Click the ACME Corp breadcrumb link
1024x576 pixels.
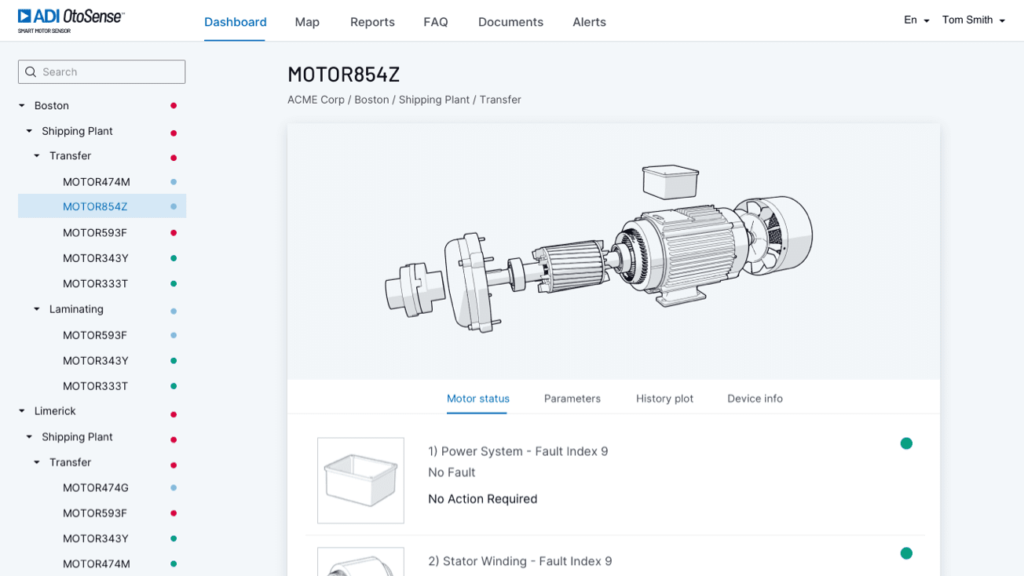coord(316,99)
